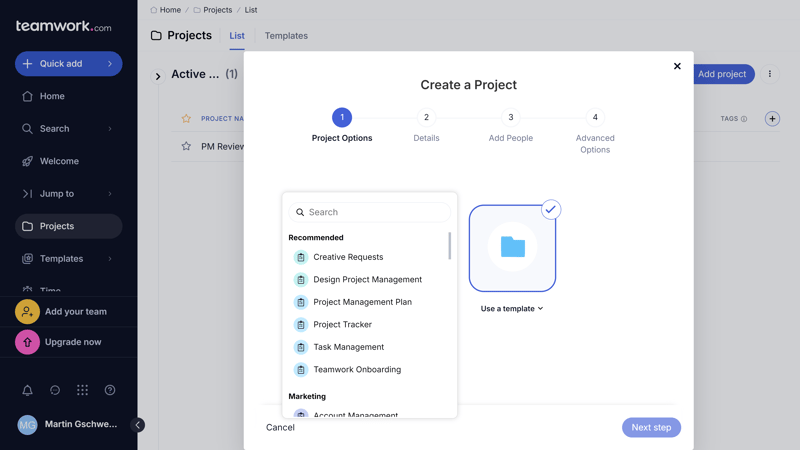Viewport: 800px width, 450px height.
Task: Click the Upgrade now arrow icon
Action: (28, 342)
